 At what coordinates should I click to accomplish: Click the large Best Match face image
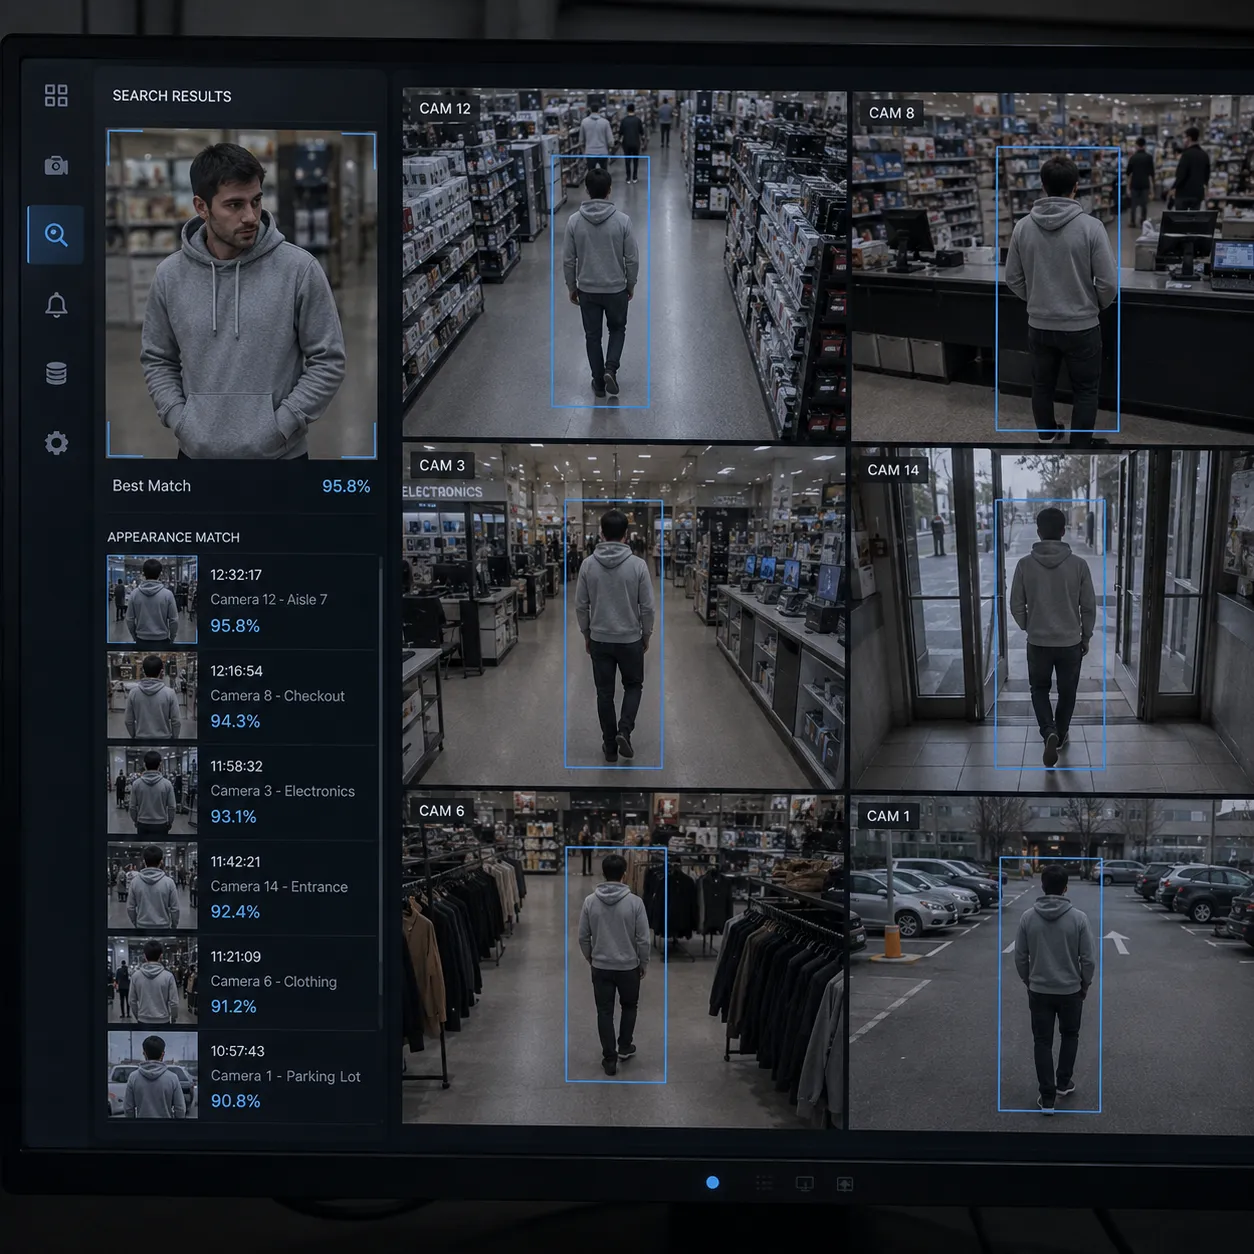click(x=241, y=294)
